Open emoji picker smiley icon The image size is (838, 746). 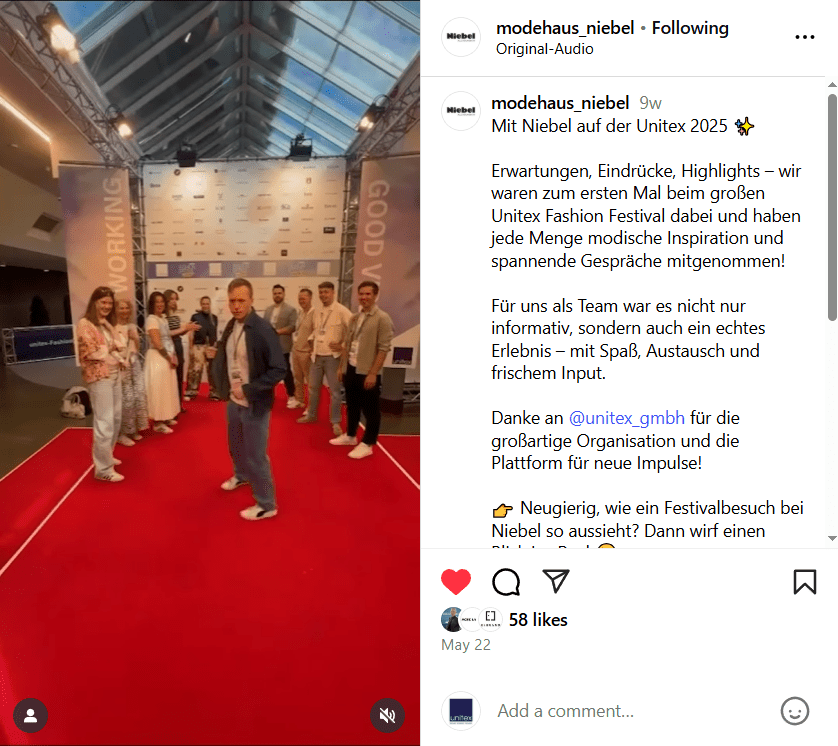795,711
